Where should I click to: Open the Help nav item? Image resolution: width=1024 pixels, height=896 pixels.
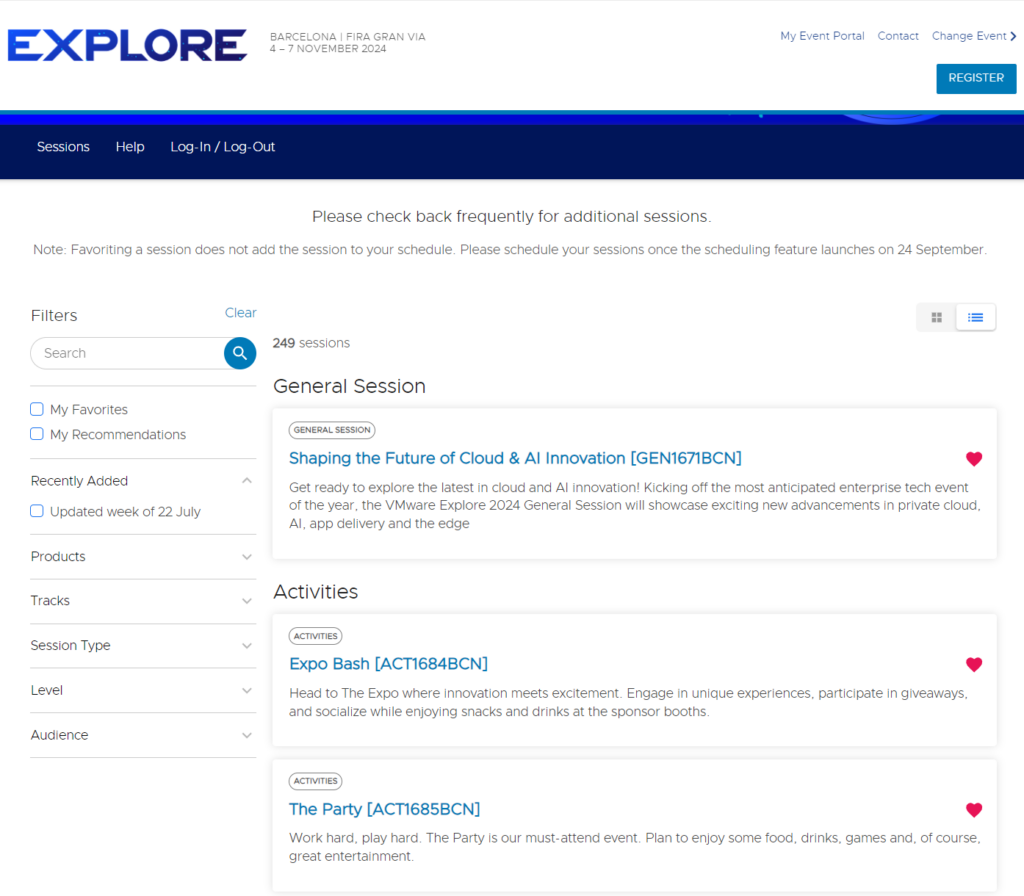point(130,147)
